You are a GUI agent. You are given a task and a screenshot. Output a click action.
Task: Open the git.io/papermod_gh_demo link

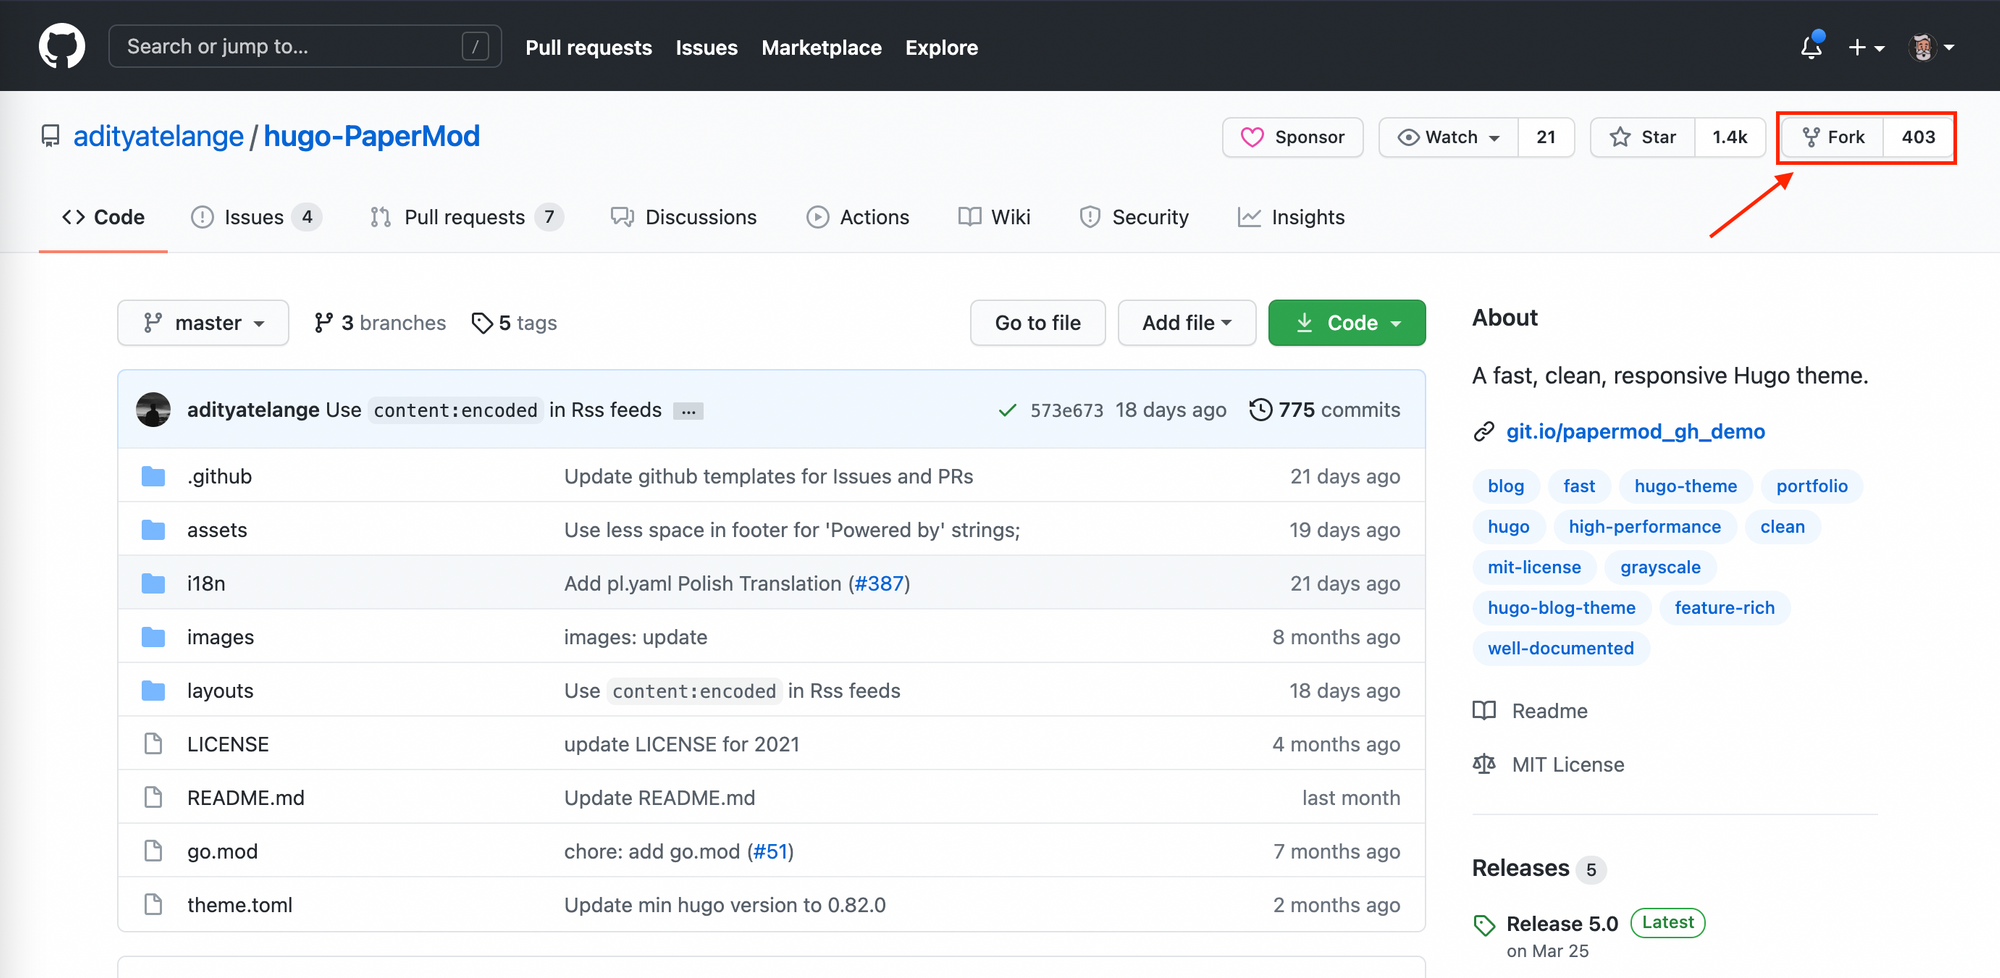1635,431
